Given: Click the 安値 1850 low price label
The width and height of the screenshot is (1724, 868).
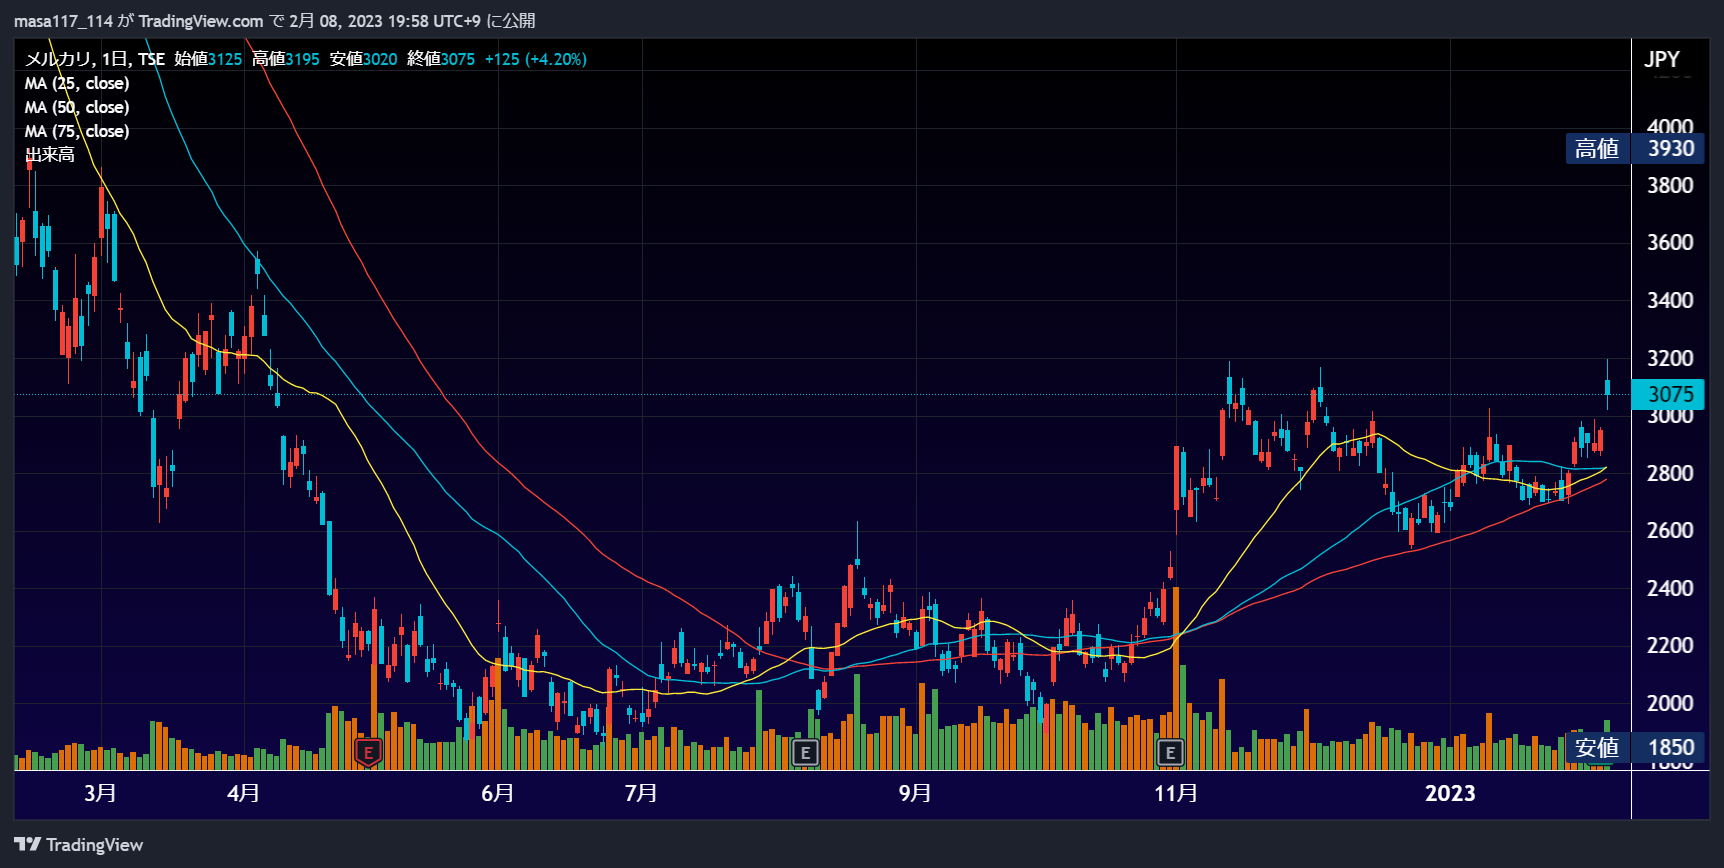Looking at the screenshot, I should [x=1635, y=747].
